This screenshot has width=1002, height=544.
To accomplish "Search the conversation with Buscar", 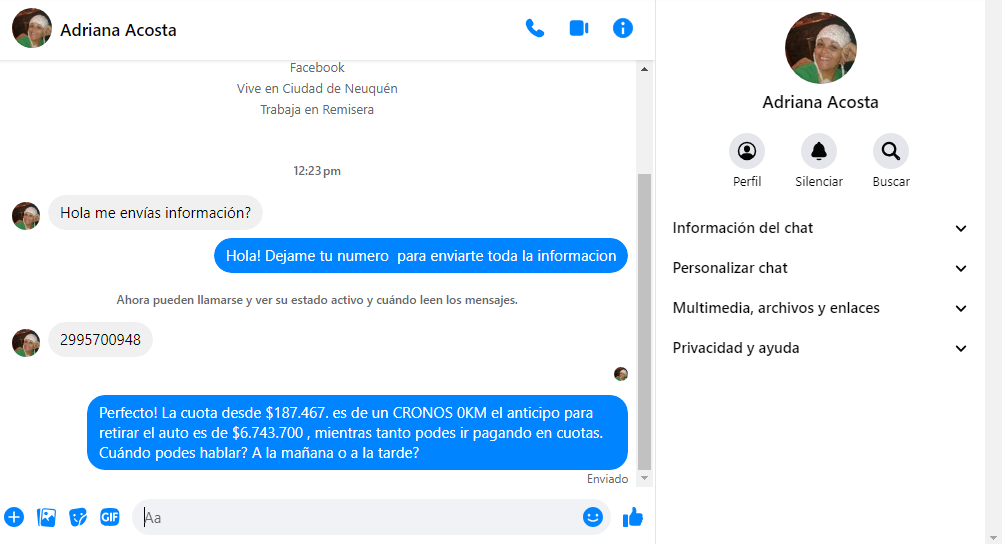I will click(890, 152).
